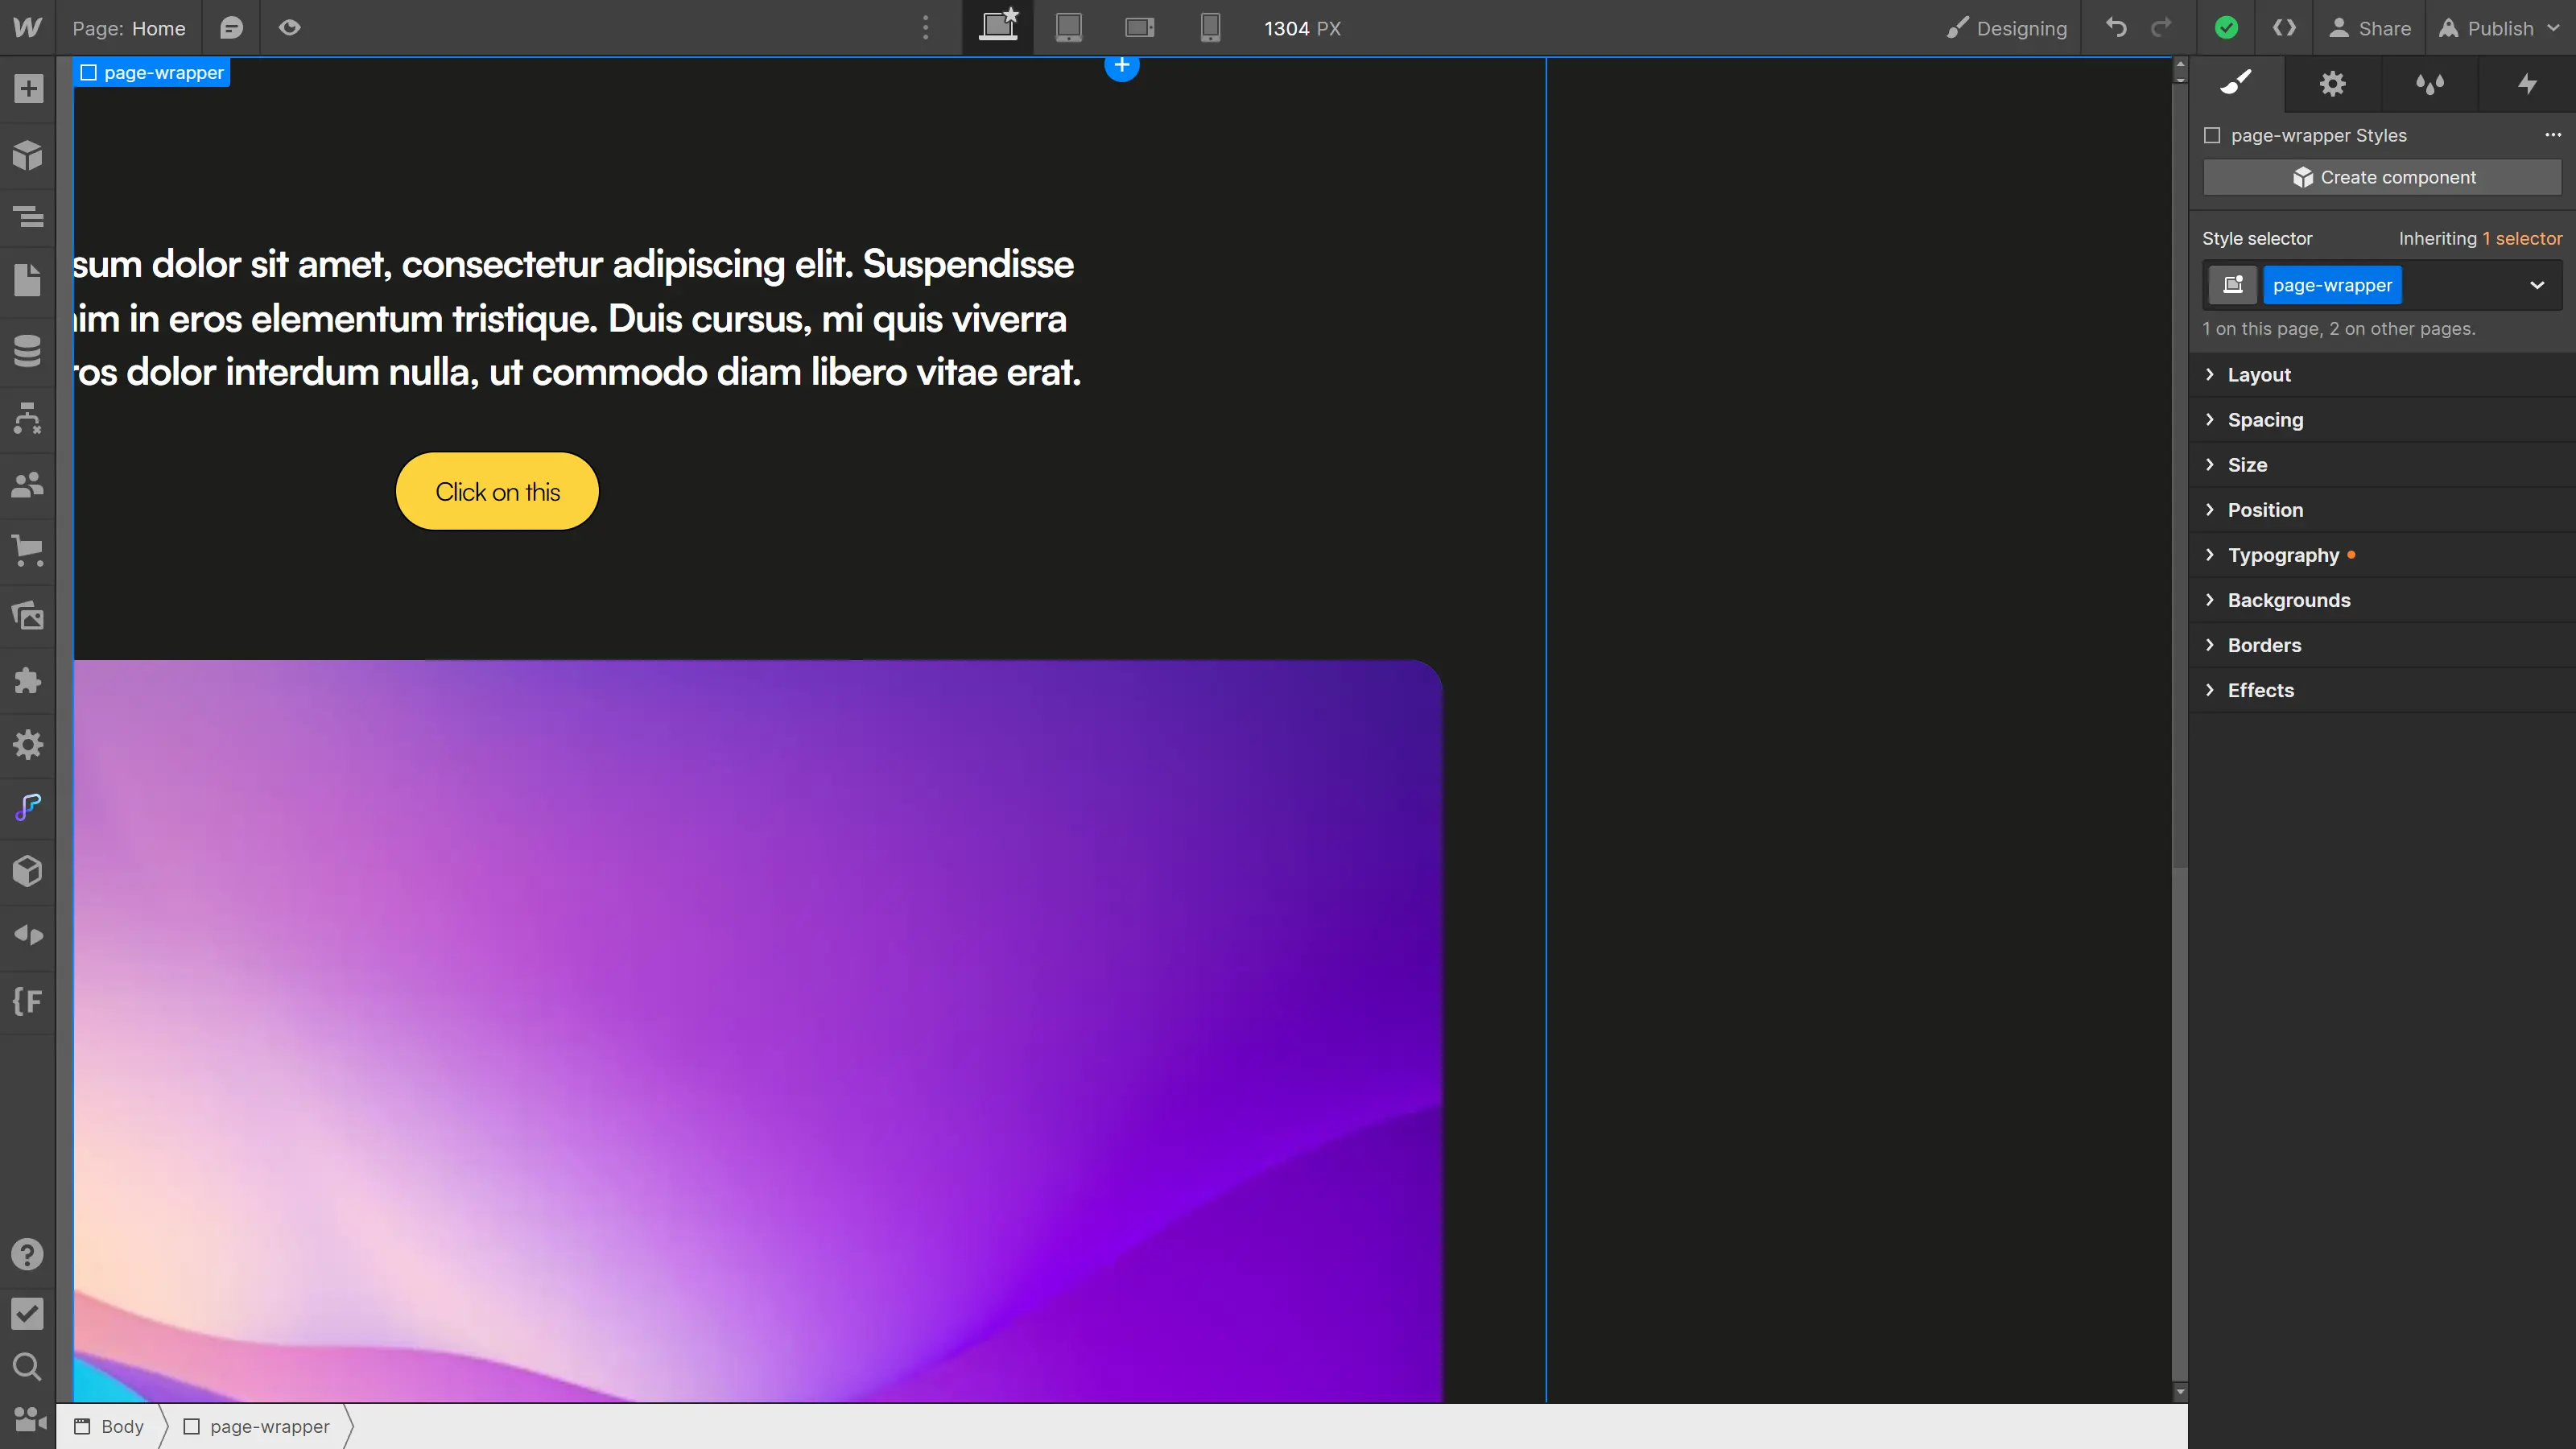Expand the Backgrounds section
Viewport: 2576px width, 1449px height.
(2288, 600)
